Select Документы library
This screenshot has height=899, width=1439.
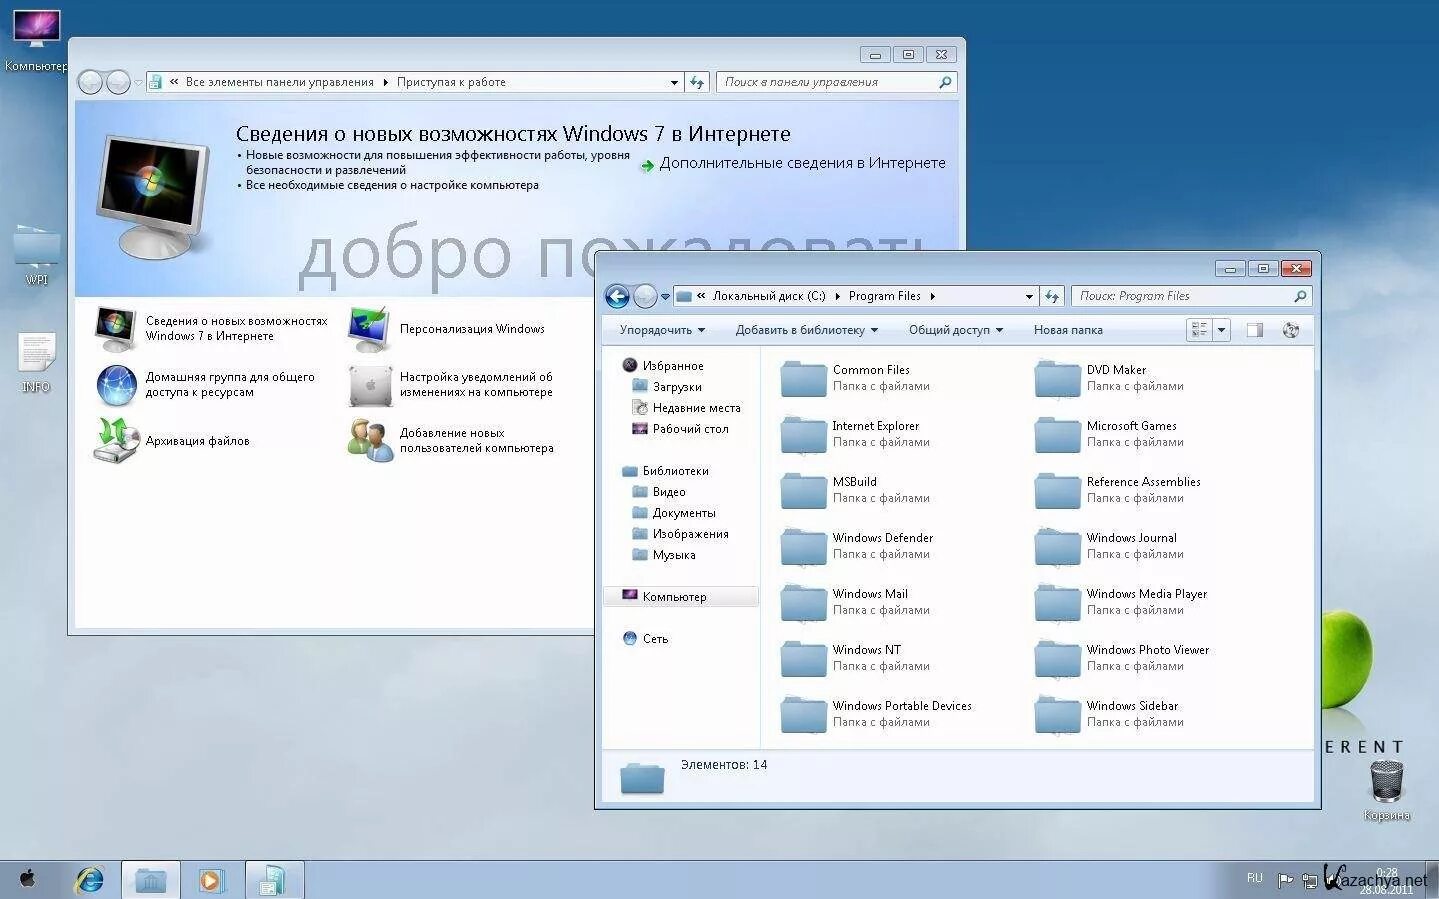[674, 513]
